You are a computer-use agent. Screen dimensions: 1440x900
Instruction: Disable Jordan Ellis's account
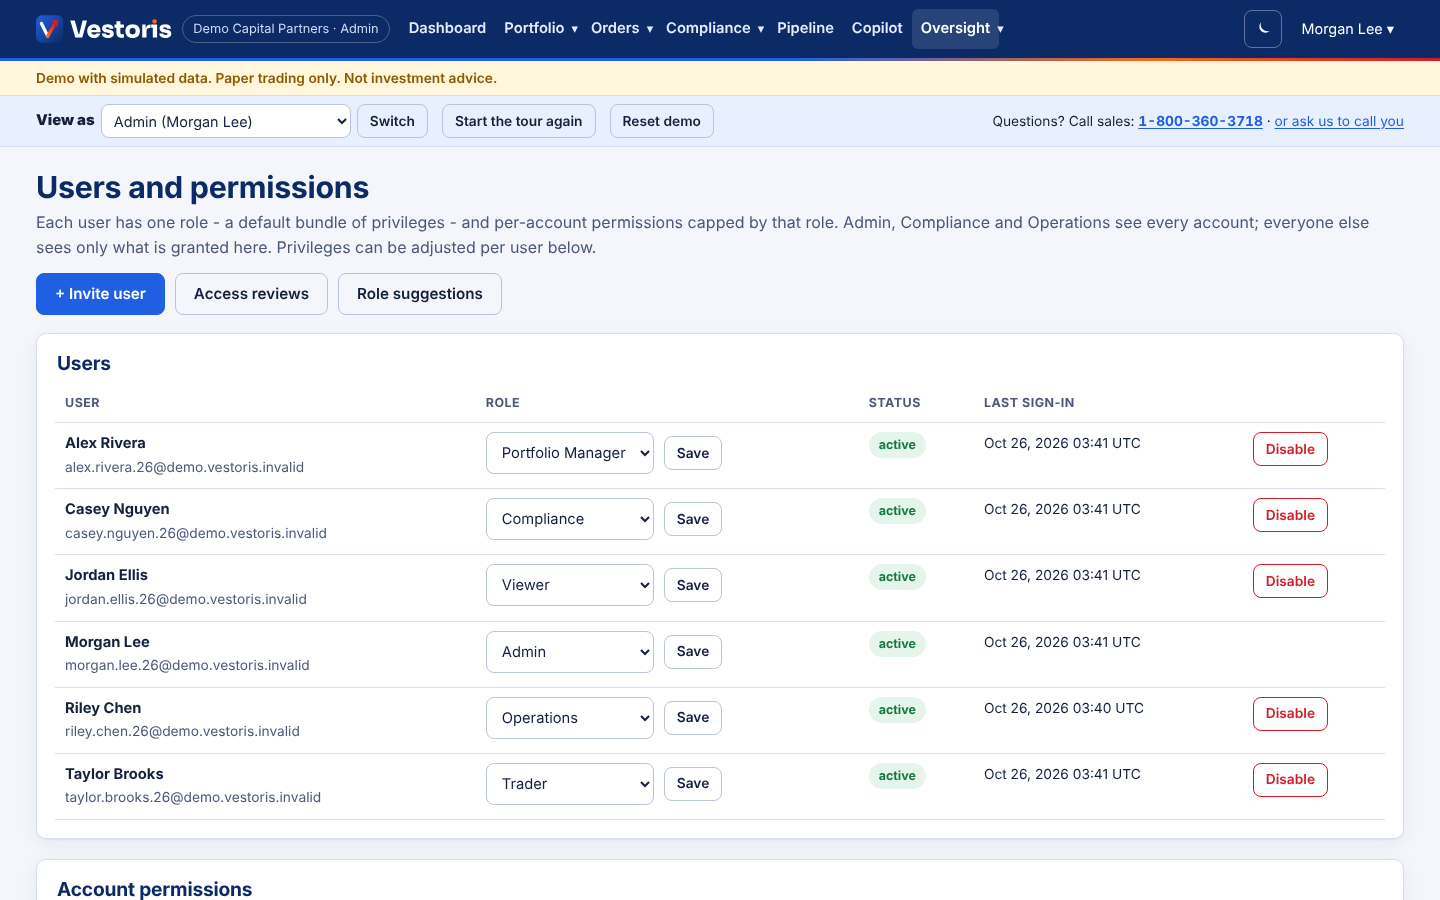[x=1290, y=581]
